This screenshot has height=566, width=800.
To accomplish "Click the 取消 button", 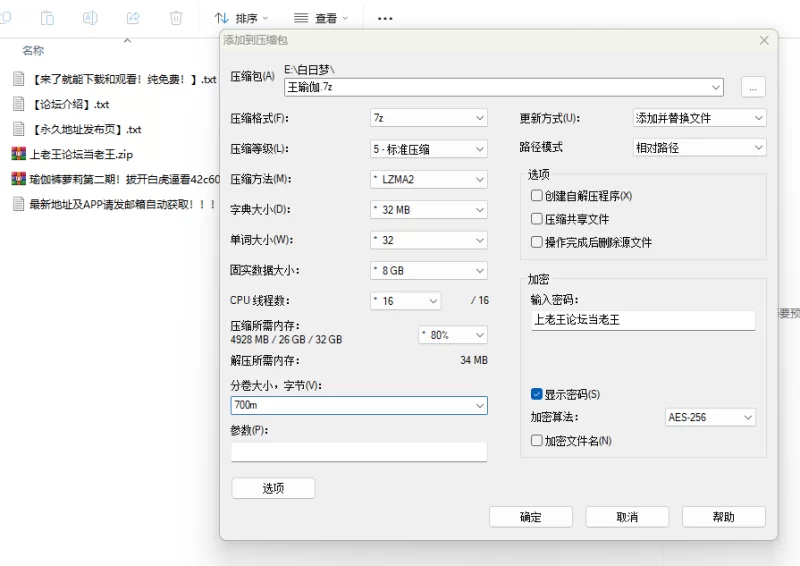I will point(627,517).
